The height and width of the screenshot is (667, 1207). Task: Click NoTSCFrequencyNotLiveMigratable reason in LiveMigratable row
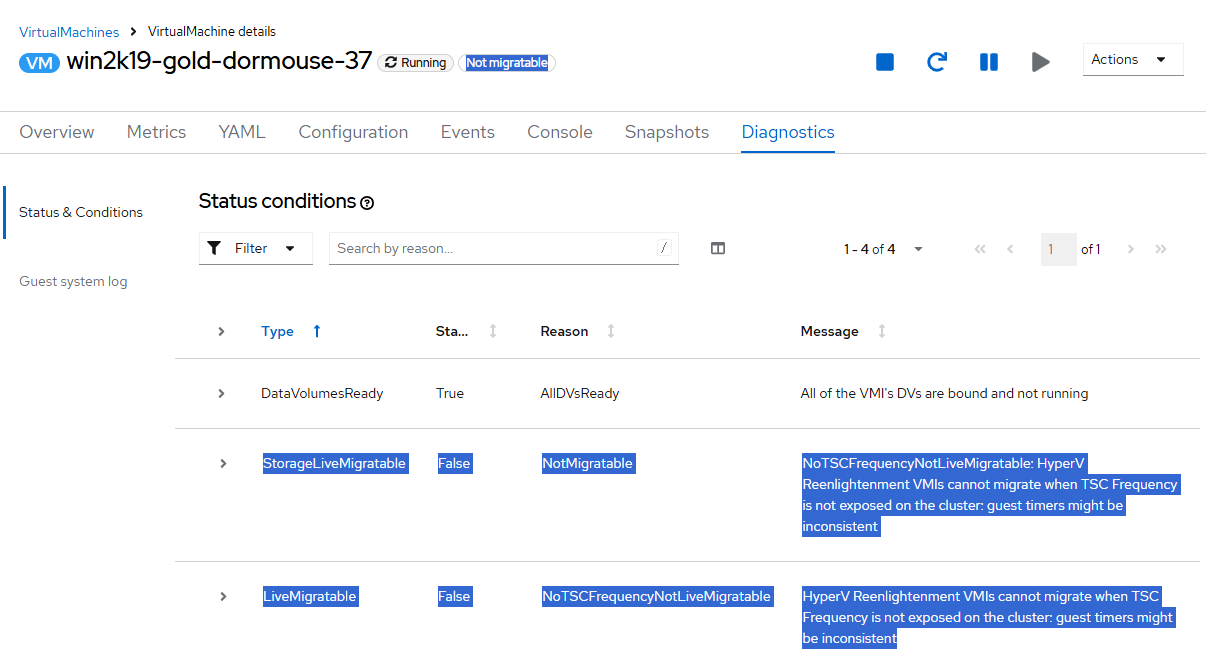click(x=657, y=596)
